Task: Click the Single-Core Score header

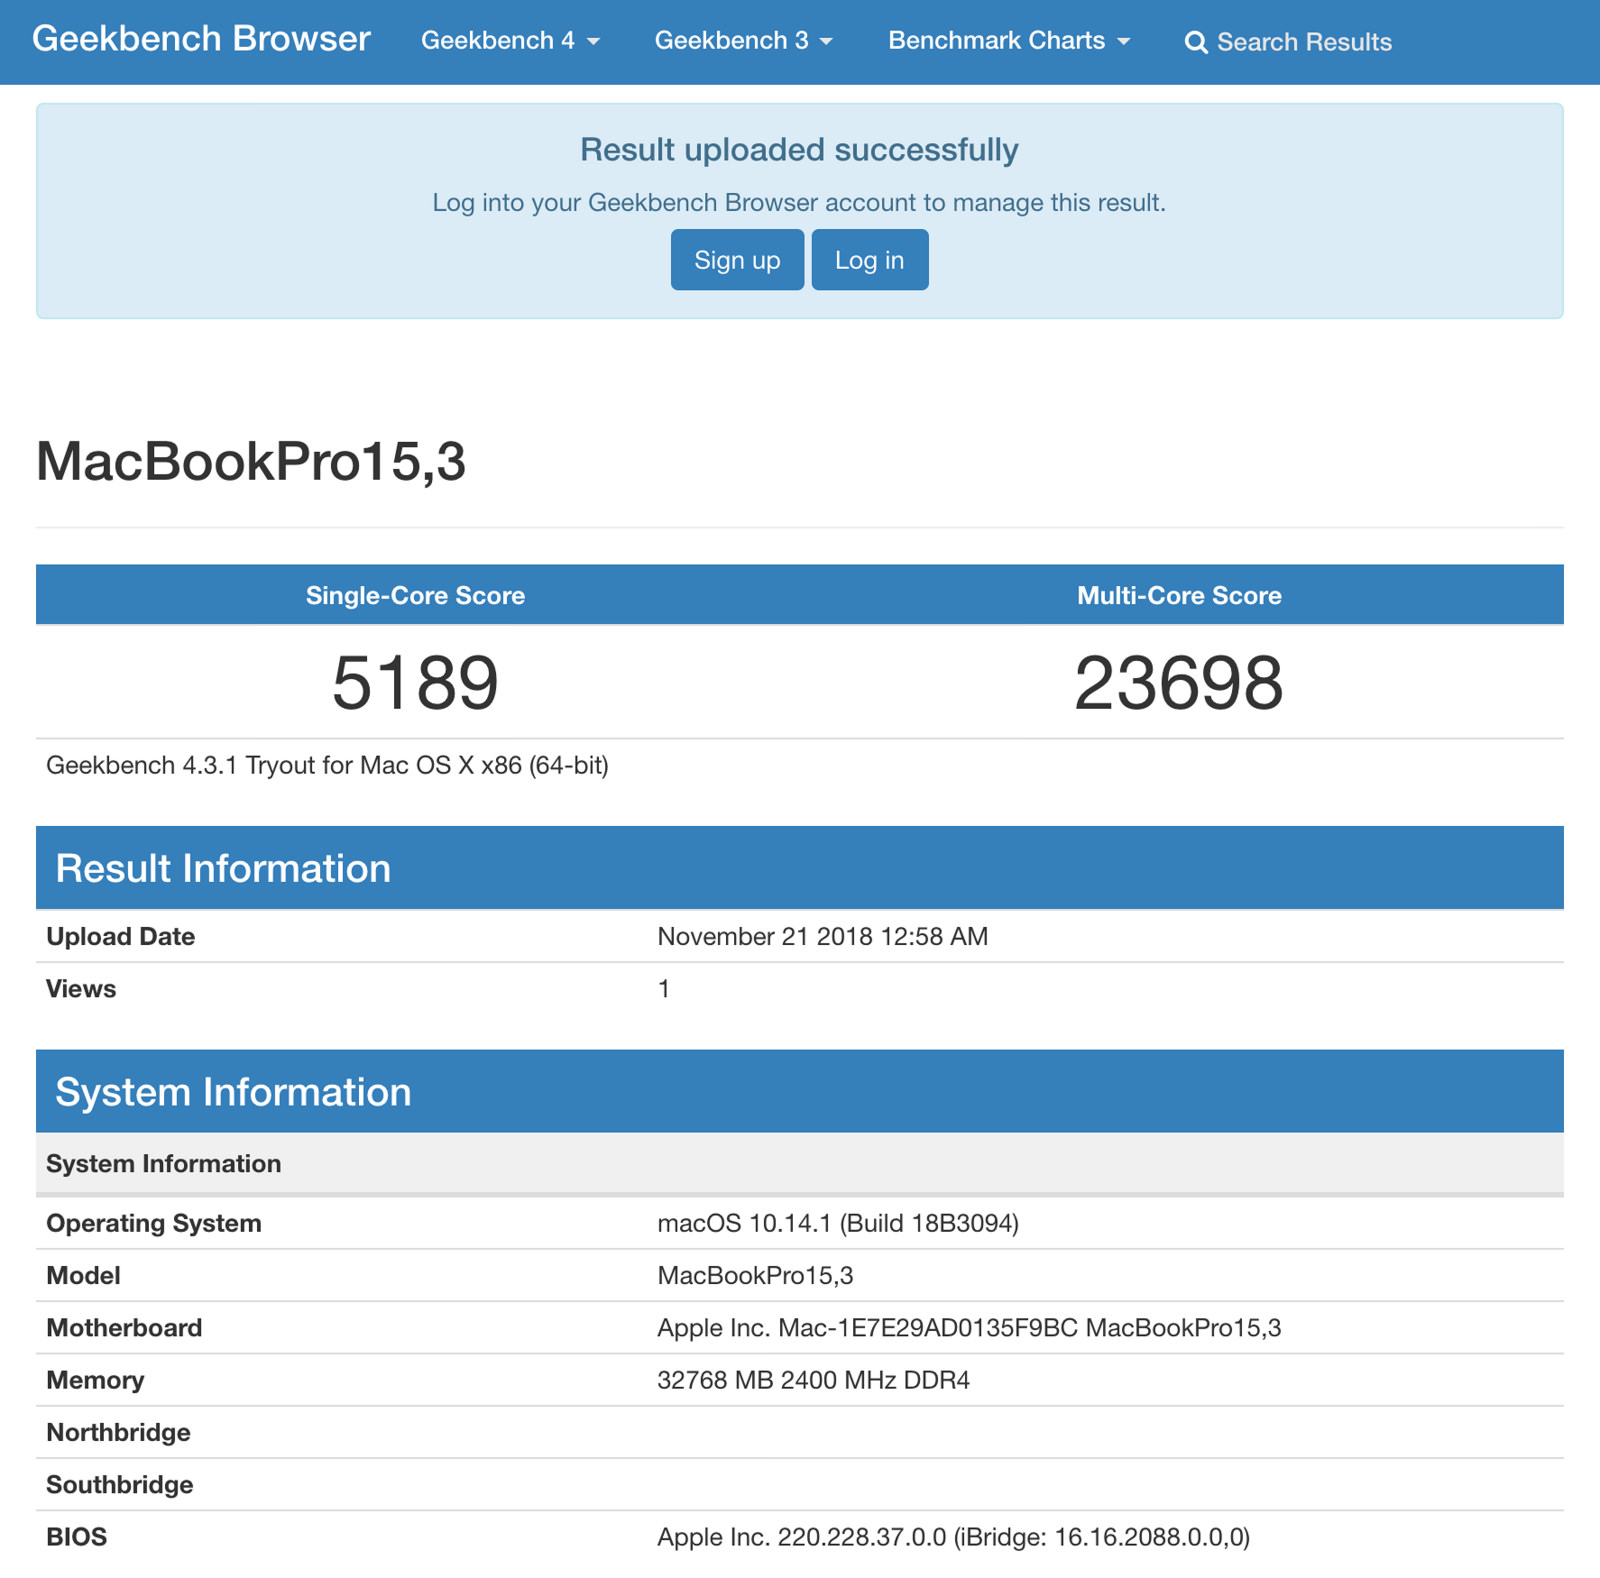Action: [x=415, y=595]
